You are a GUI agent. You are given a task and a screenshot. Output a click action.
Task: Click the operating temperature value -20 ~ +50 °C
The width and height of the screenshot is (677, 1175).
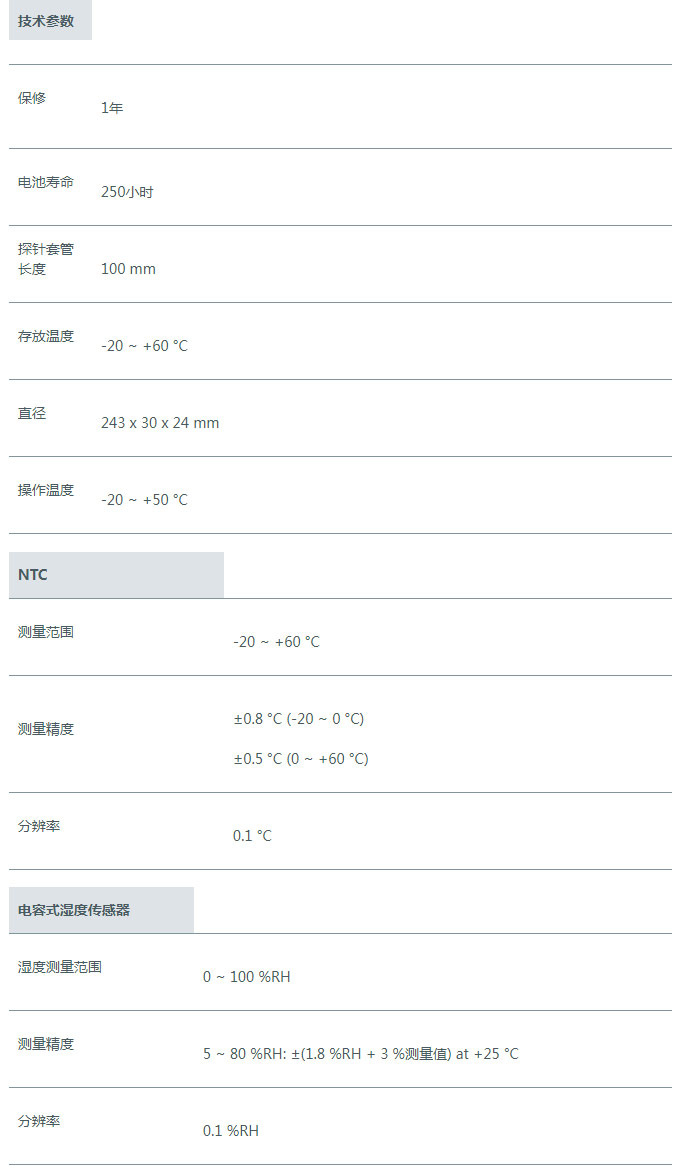pyautogui.click(x=144, y=500)
